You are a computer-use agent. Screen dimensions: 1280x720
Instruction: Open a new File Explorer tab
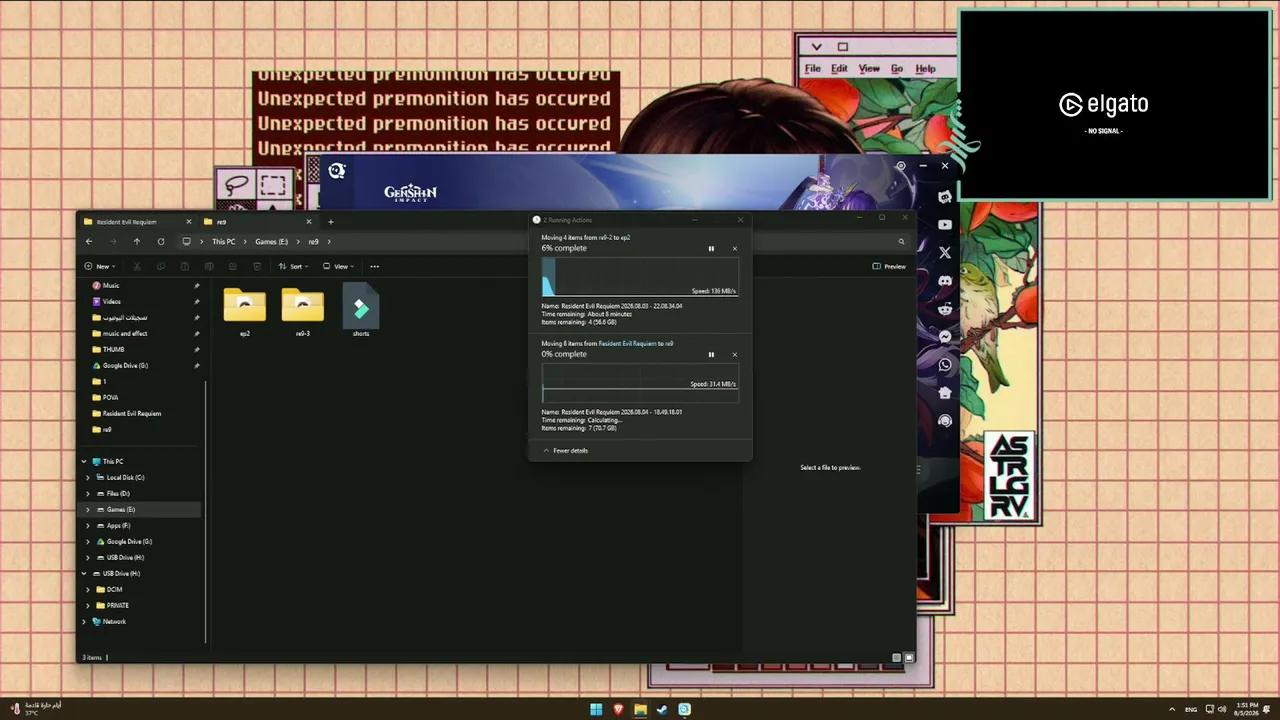coord(331,222)
